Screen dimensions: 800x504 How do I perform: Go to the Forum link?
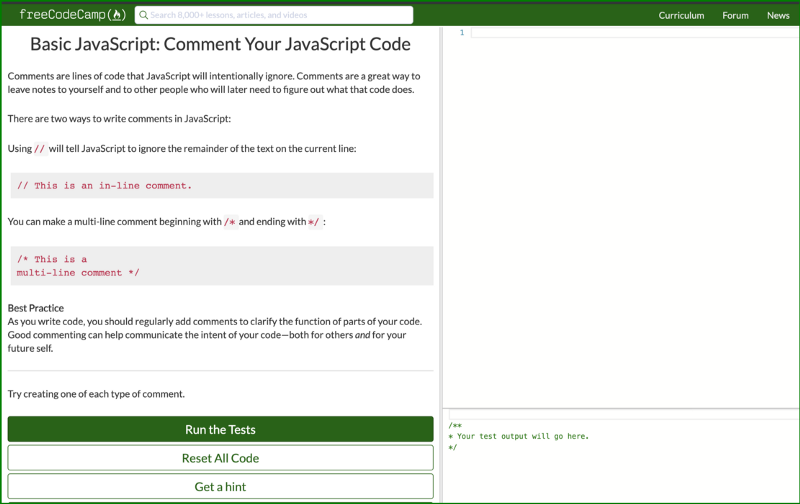735,15
